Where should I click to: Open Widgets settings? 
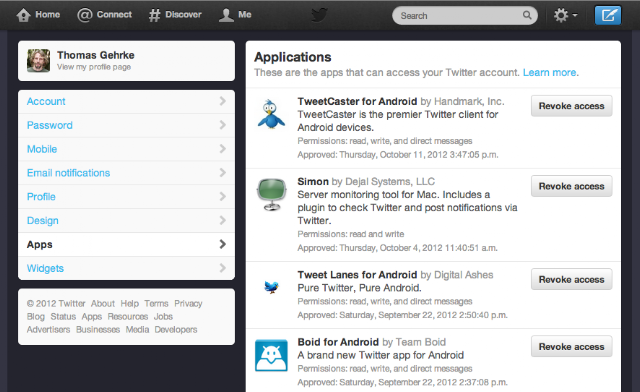(x=127, y=268)
